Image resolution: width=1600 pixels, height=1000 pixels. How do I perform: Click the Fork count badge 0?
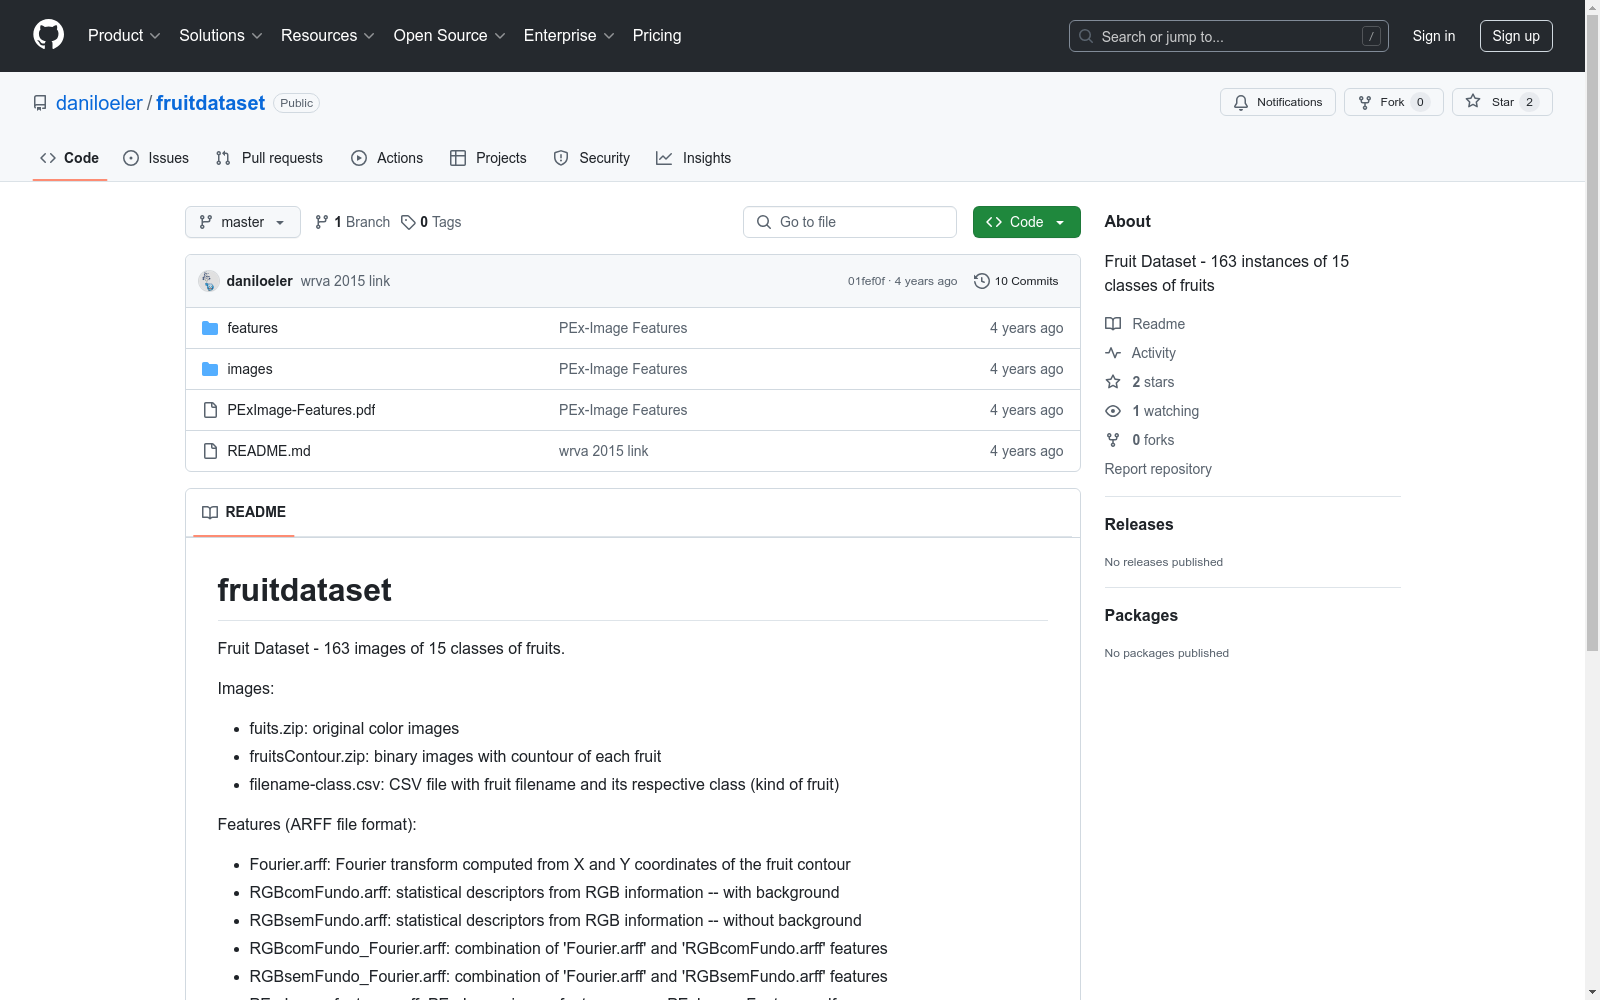(1420, 102)
